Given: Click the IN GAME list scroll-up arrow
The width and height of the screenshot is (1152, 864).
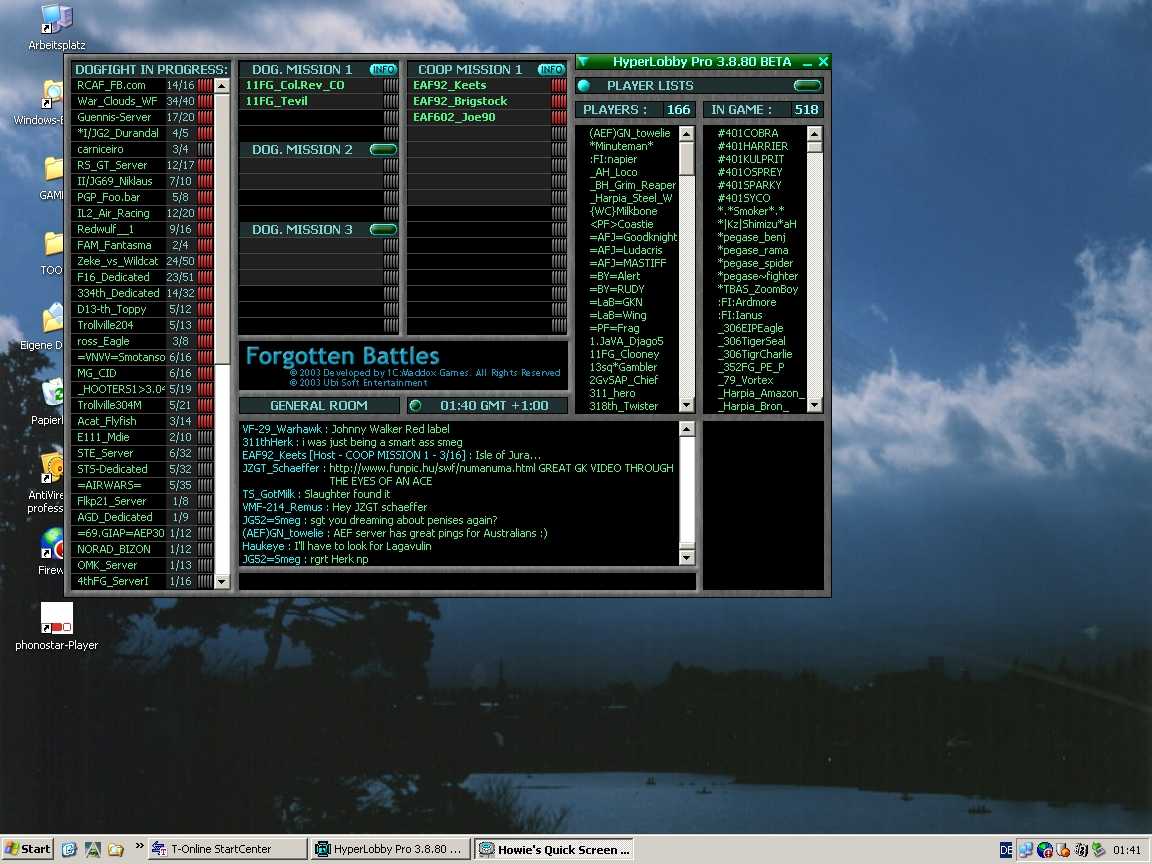Looking at the screenshot, I should tap(814, 133).
